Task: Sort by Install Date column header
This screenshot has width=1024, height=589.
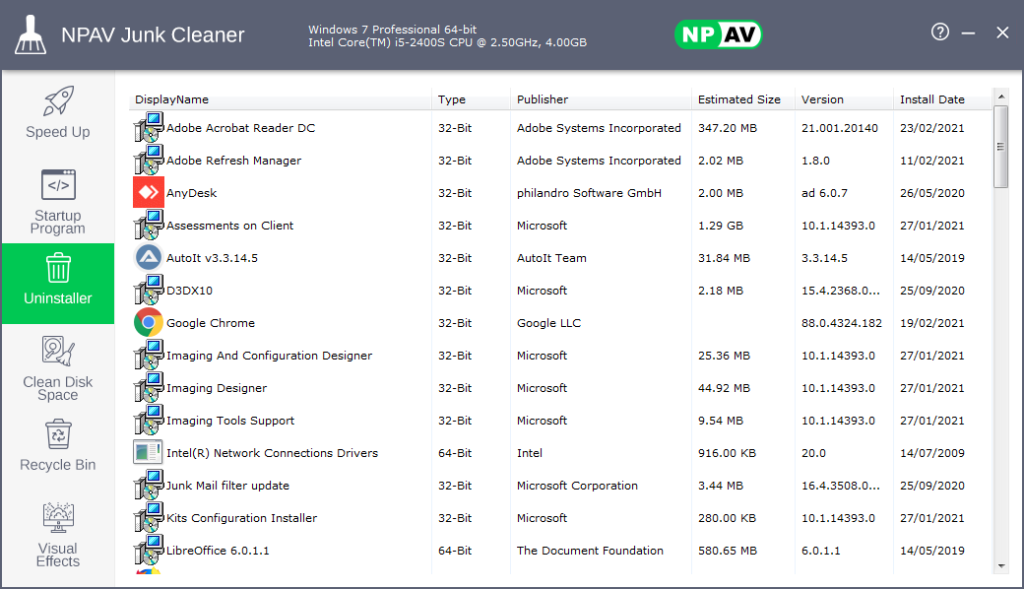Action: (x=932, y=99)
